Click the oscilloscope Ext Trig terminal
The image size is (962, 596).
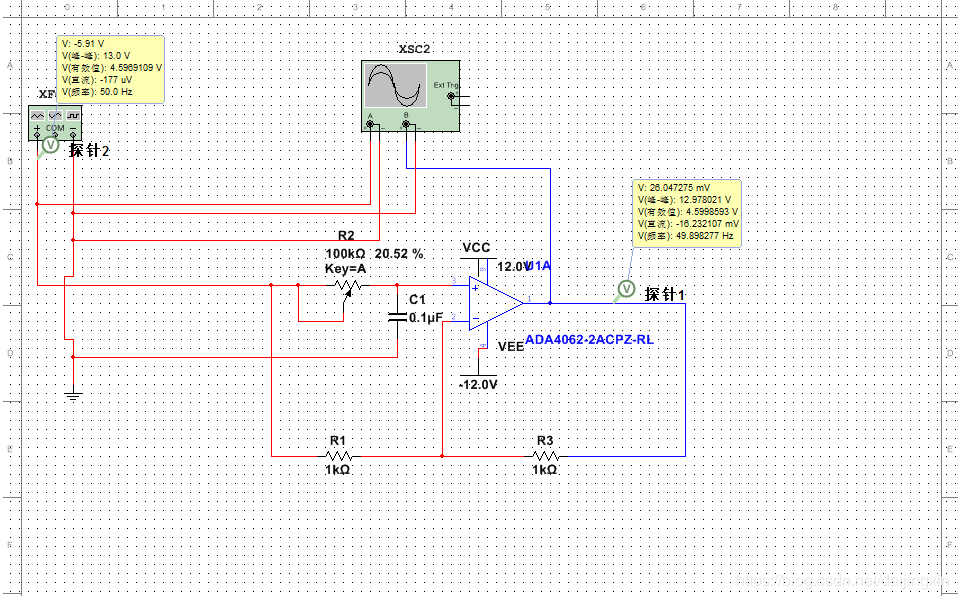click(x=451, y=96)
